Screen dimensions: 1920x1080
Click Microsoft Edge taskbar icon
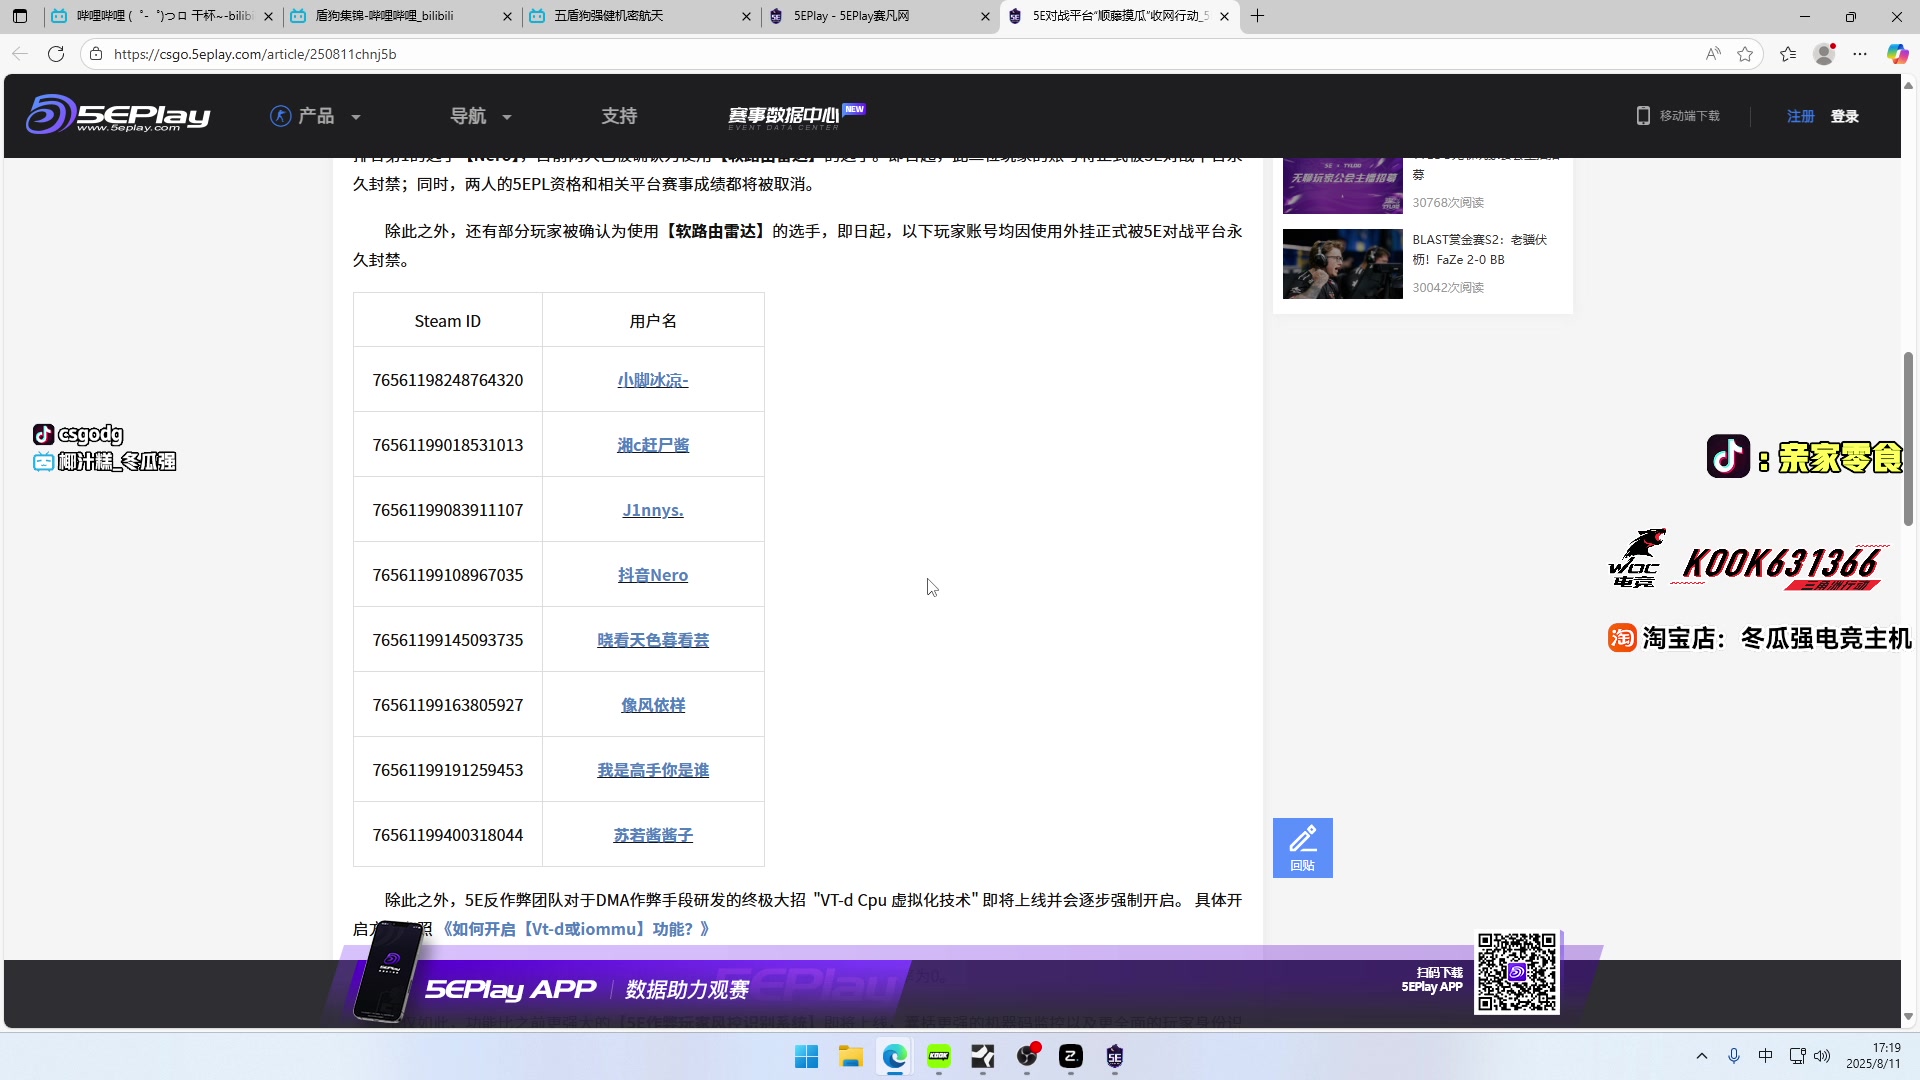pyautogui.click(x=894, y=1056)
